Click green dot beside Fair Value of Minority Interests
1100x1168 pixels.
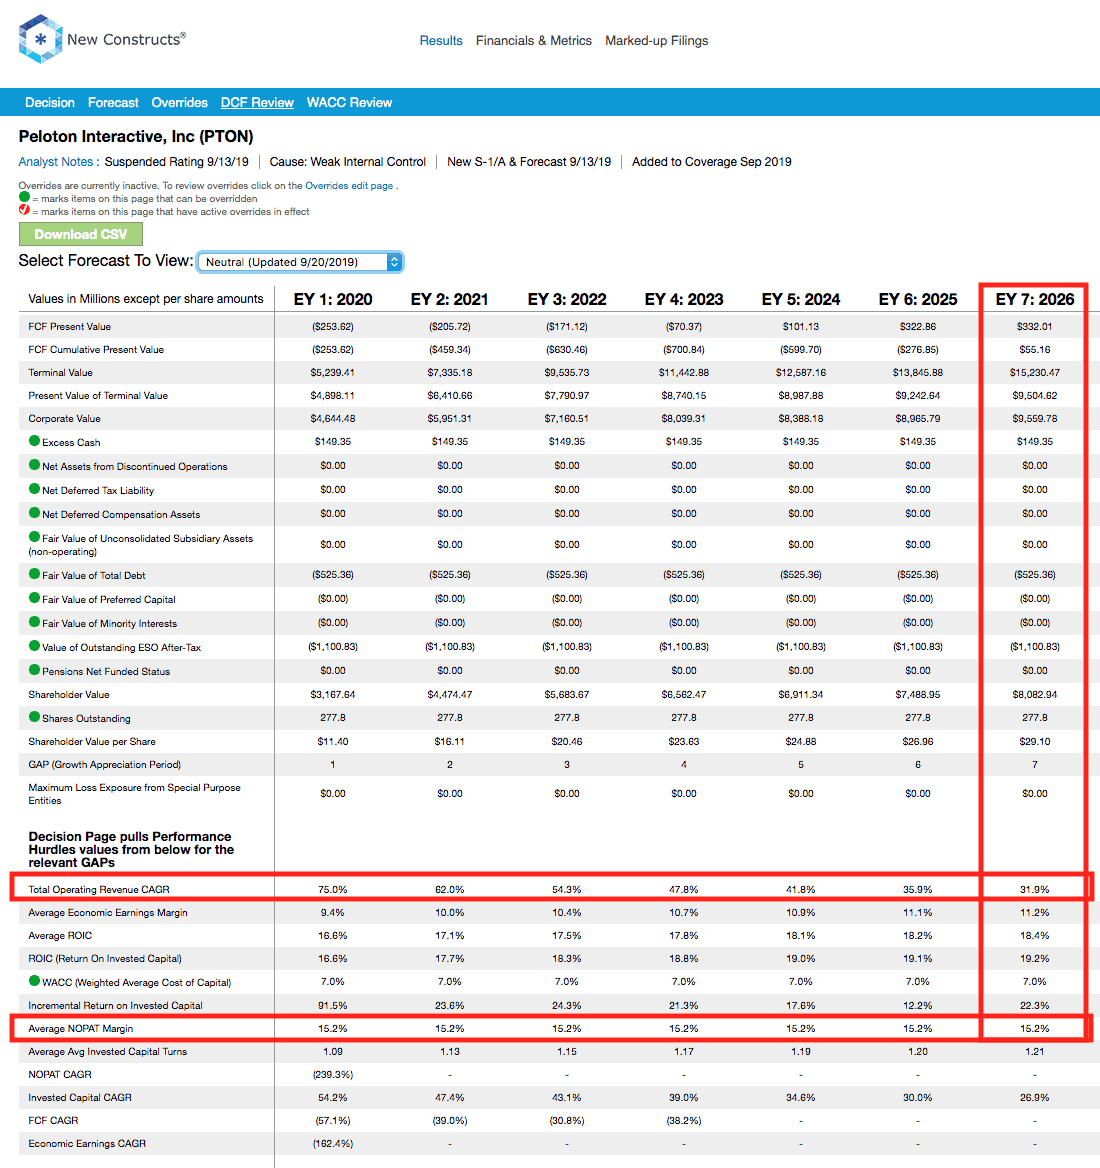pyautogui.click(x=34, y=622)
